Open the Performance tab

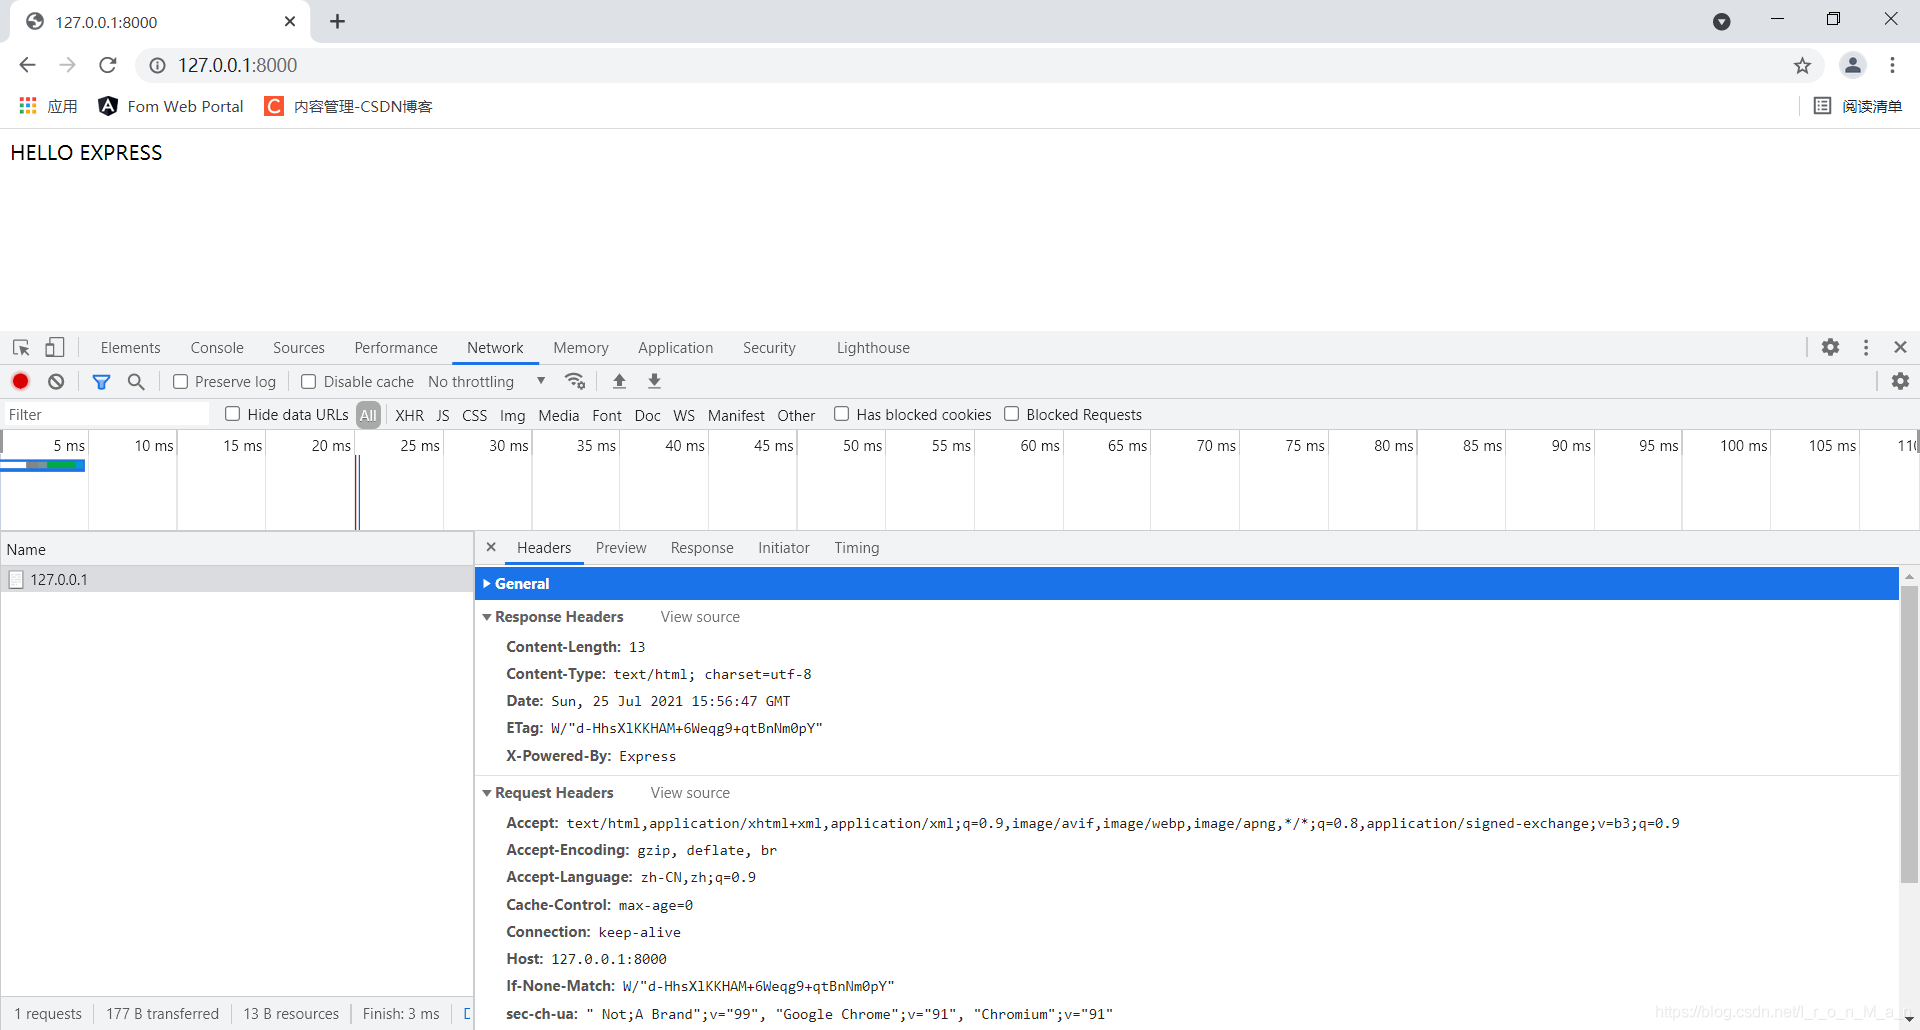click(x=396, y=348)
